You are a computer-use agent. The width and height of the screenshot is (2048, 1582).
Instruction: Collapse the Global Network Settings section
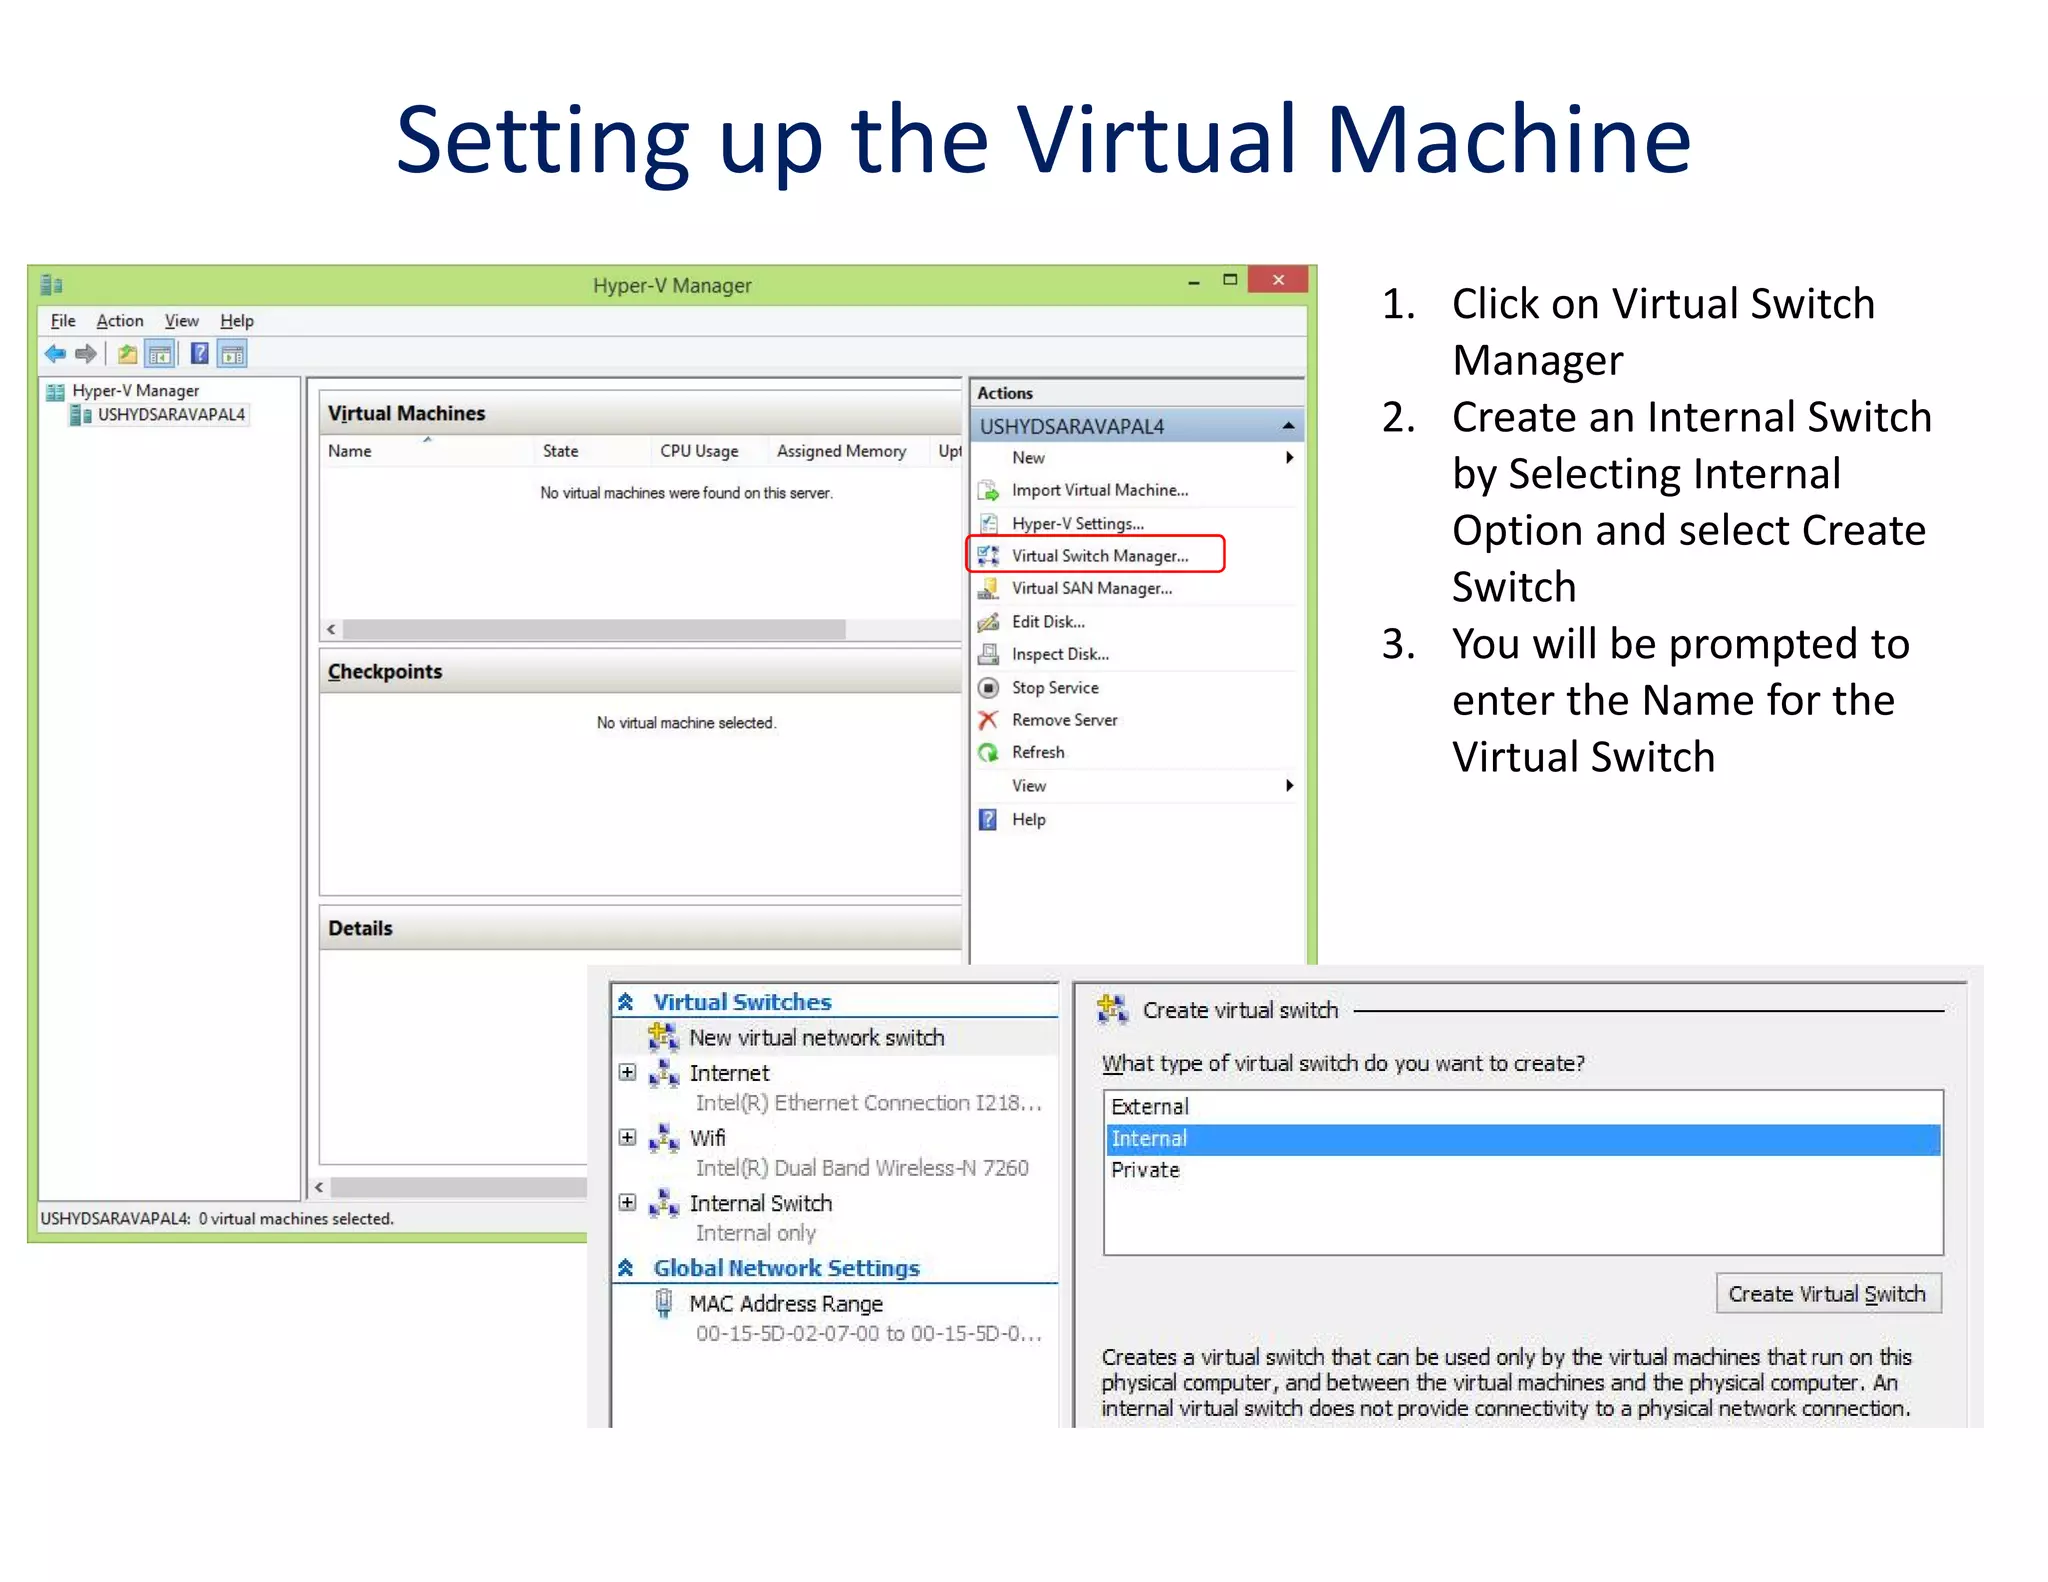(626, 1268)
